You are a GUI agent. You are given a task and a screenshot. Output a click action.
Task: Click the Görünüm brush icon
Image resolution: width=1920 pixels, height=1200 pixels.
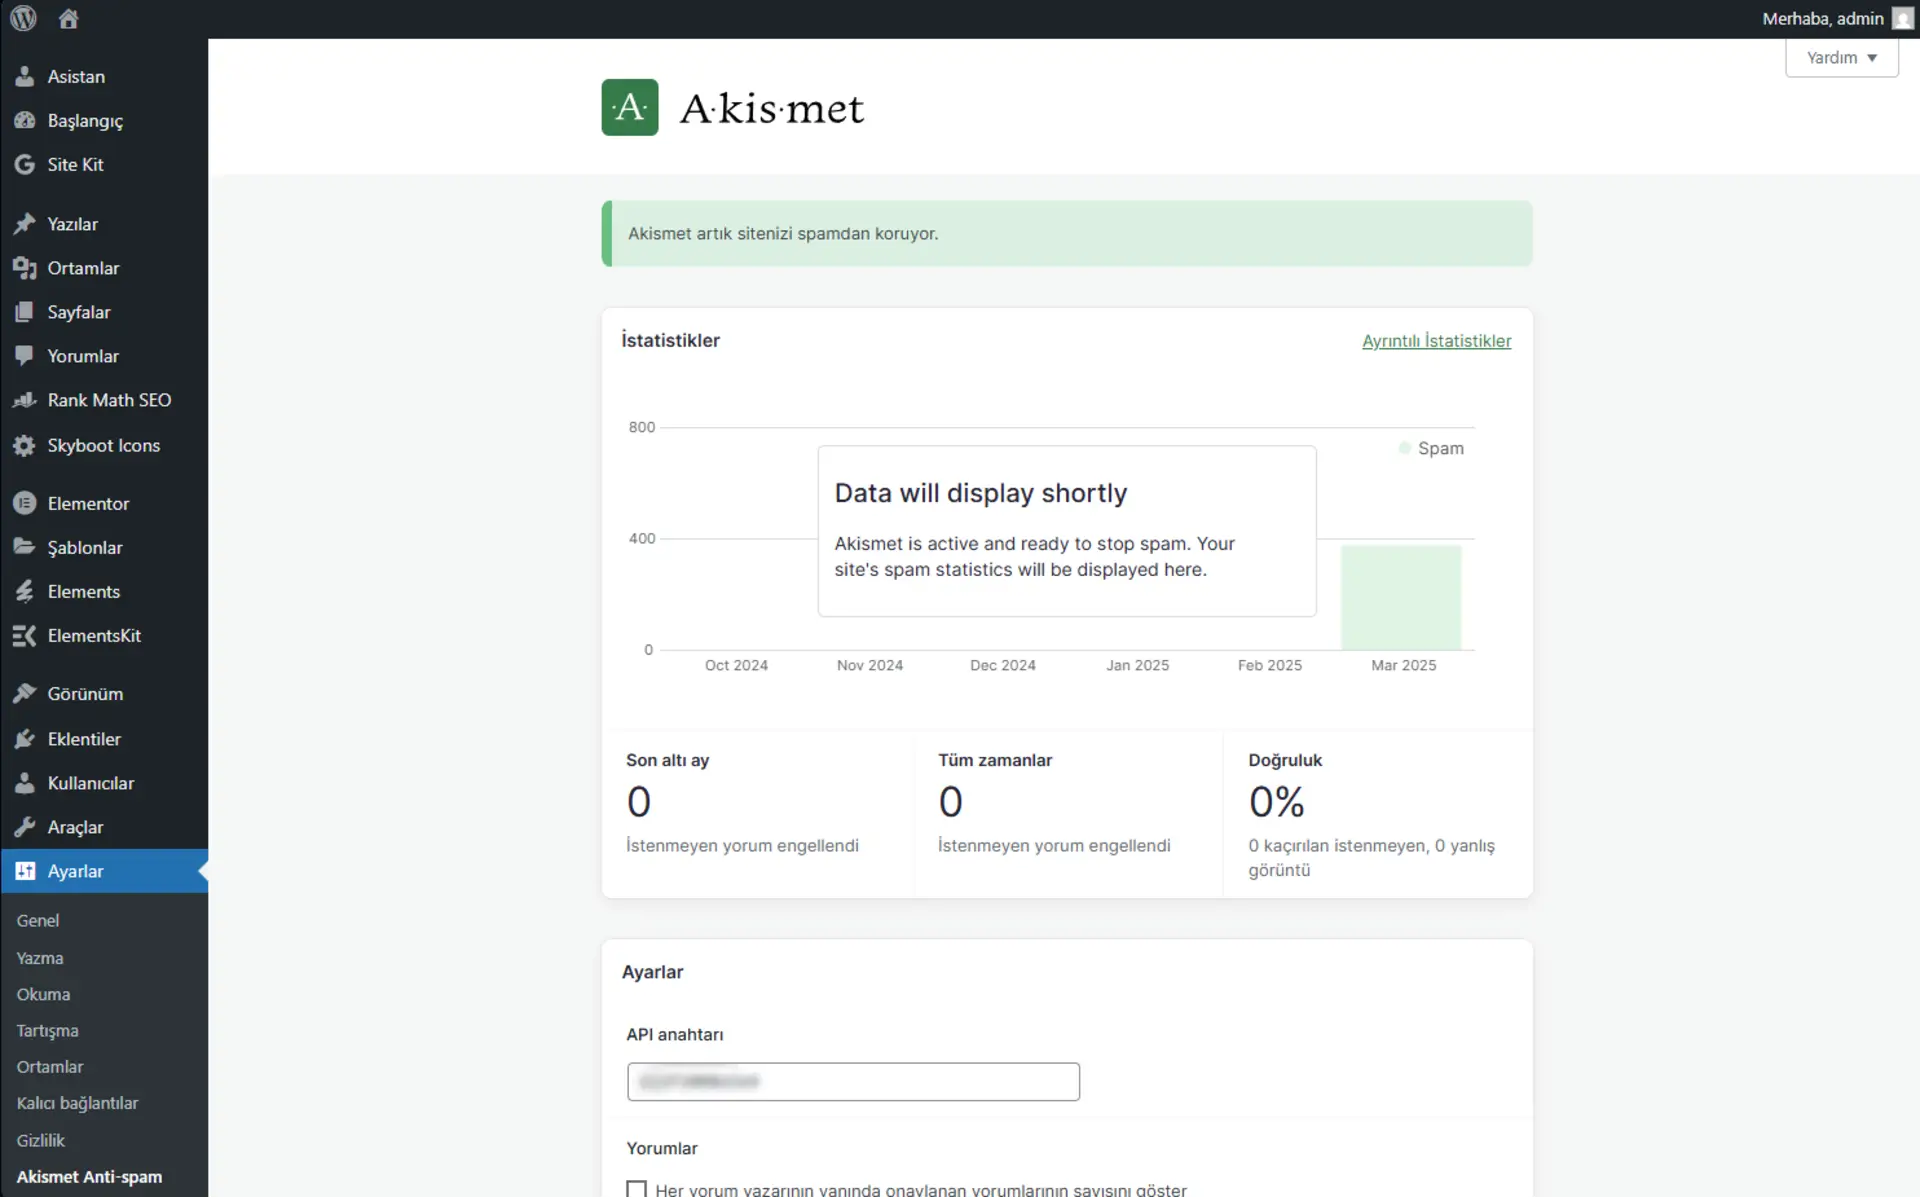coord(25,694)
